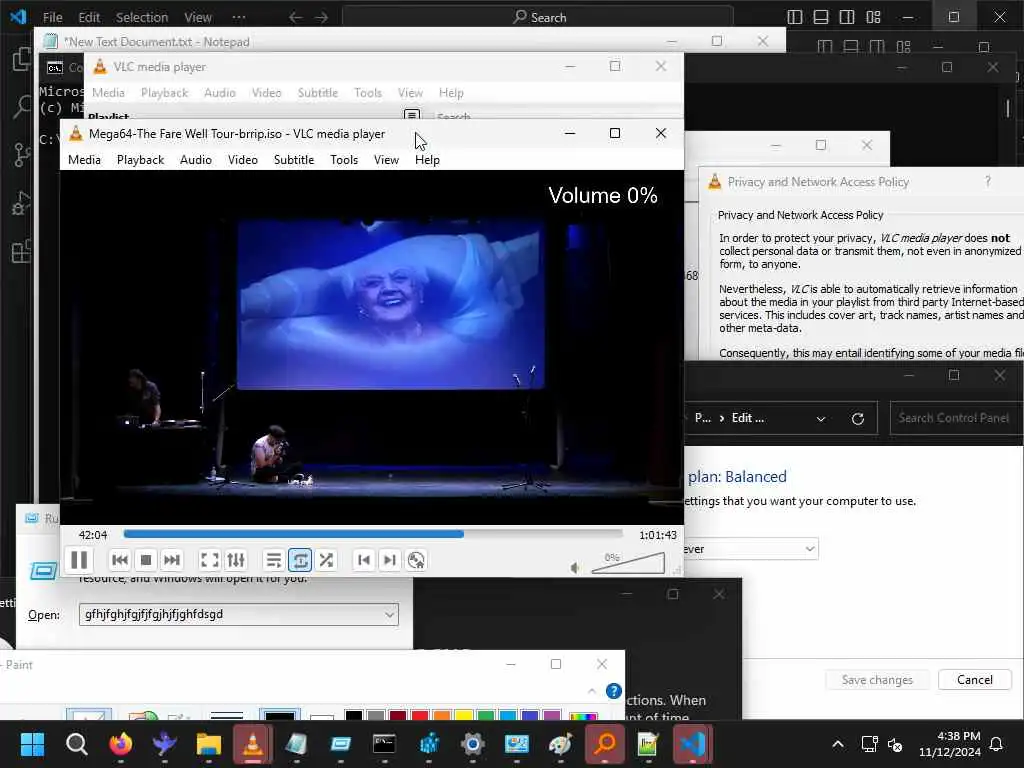Open Firefox from the taskbar

click(x=120, y=744)
